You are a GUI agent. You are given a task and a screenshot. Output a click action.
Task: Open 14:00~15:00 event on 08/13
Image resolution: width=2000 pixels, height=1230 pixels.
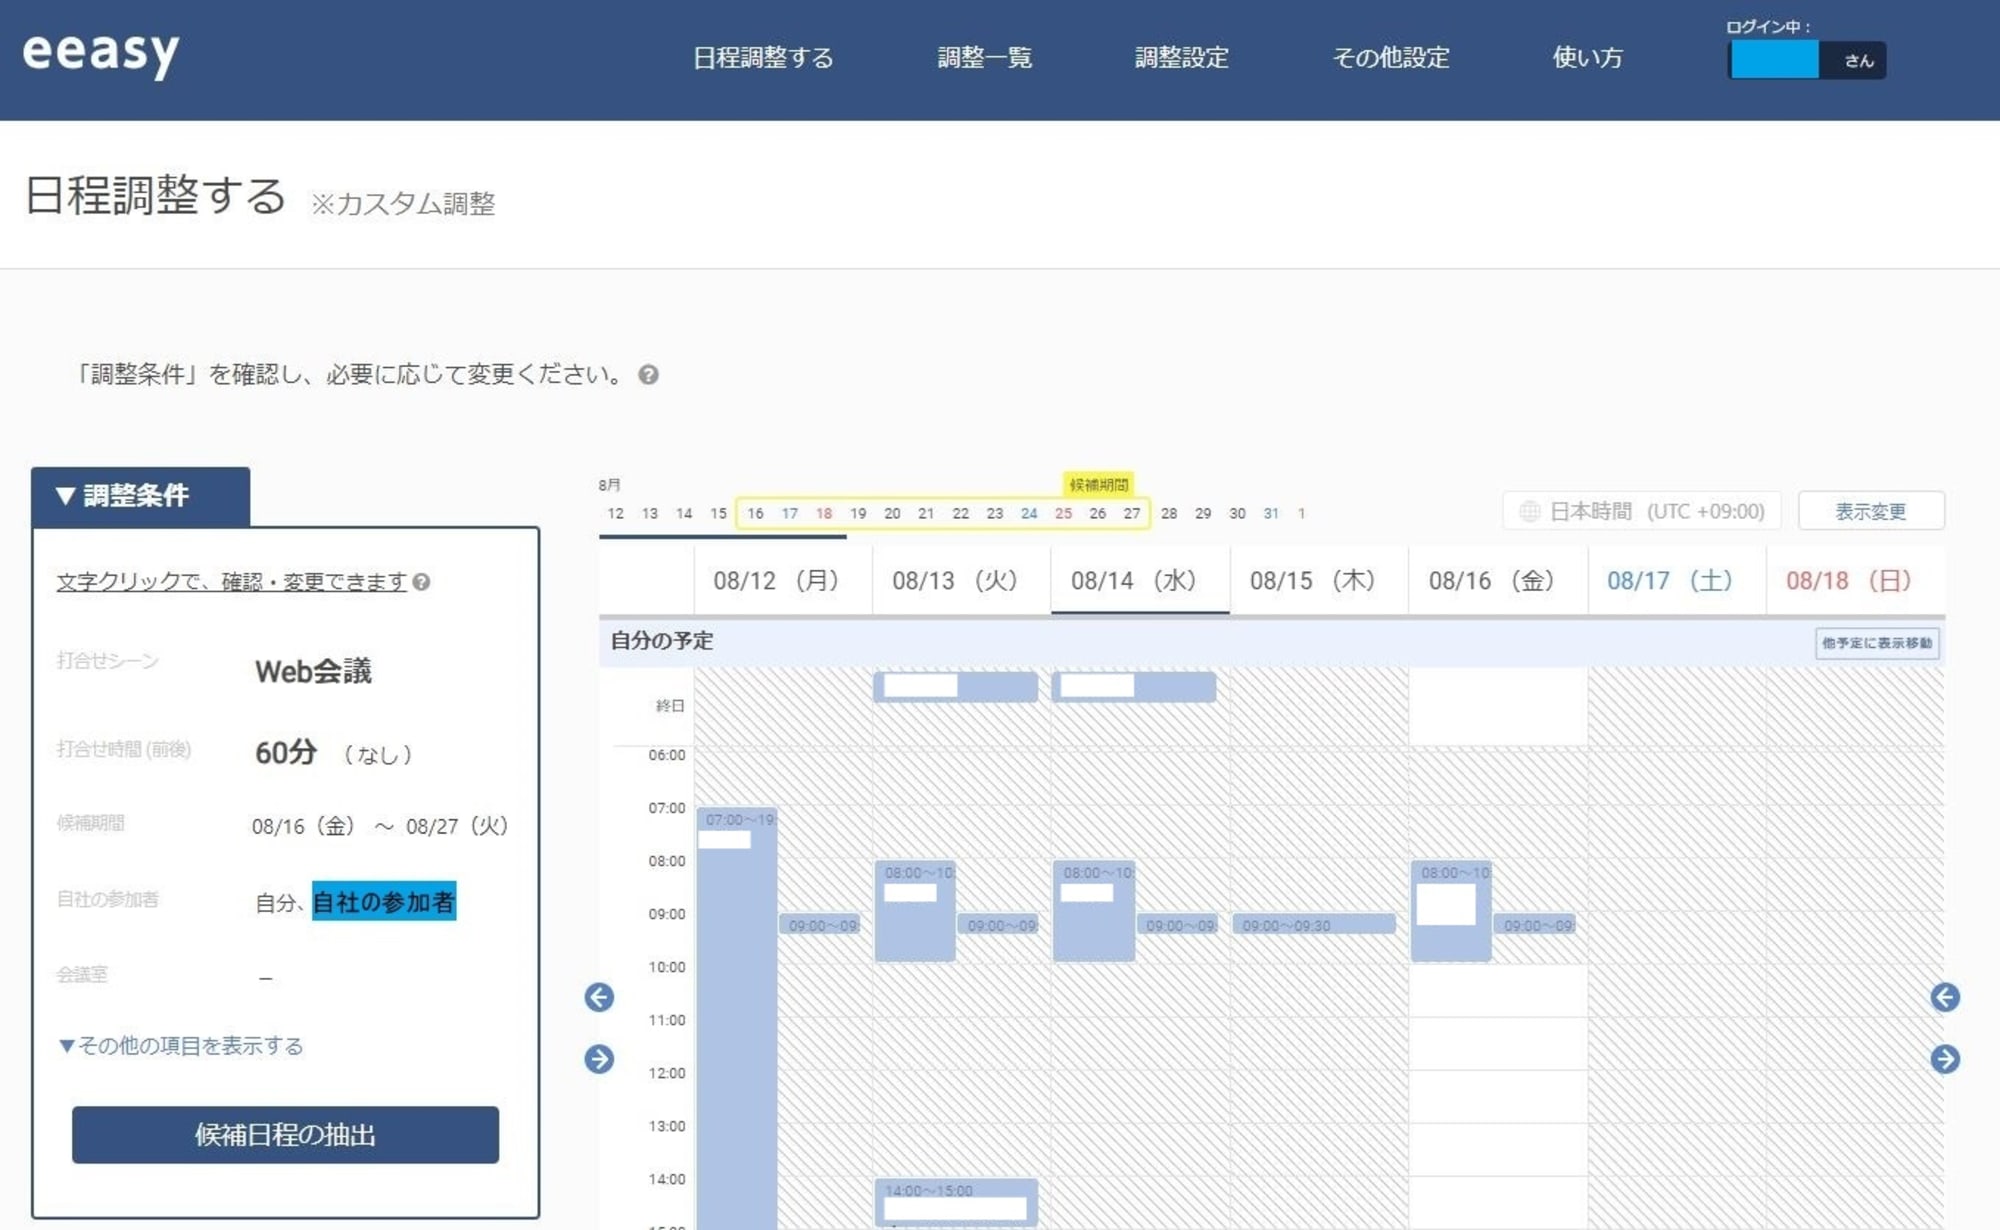click(956, 1203)
